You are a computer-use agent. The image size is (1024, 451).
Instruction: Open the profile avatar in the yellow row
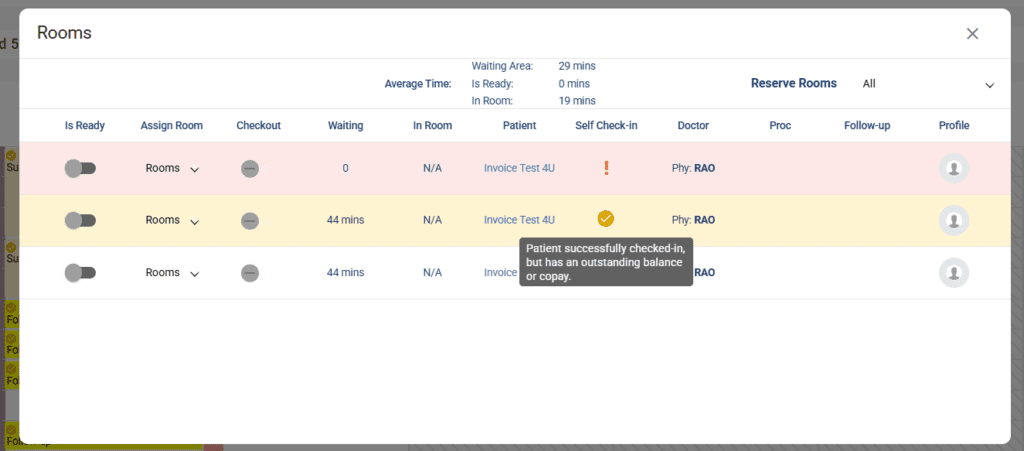tap(954, 221)
